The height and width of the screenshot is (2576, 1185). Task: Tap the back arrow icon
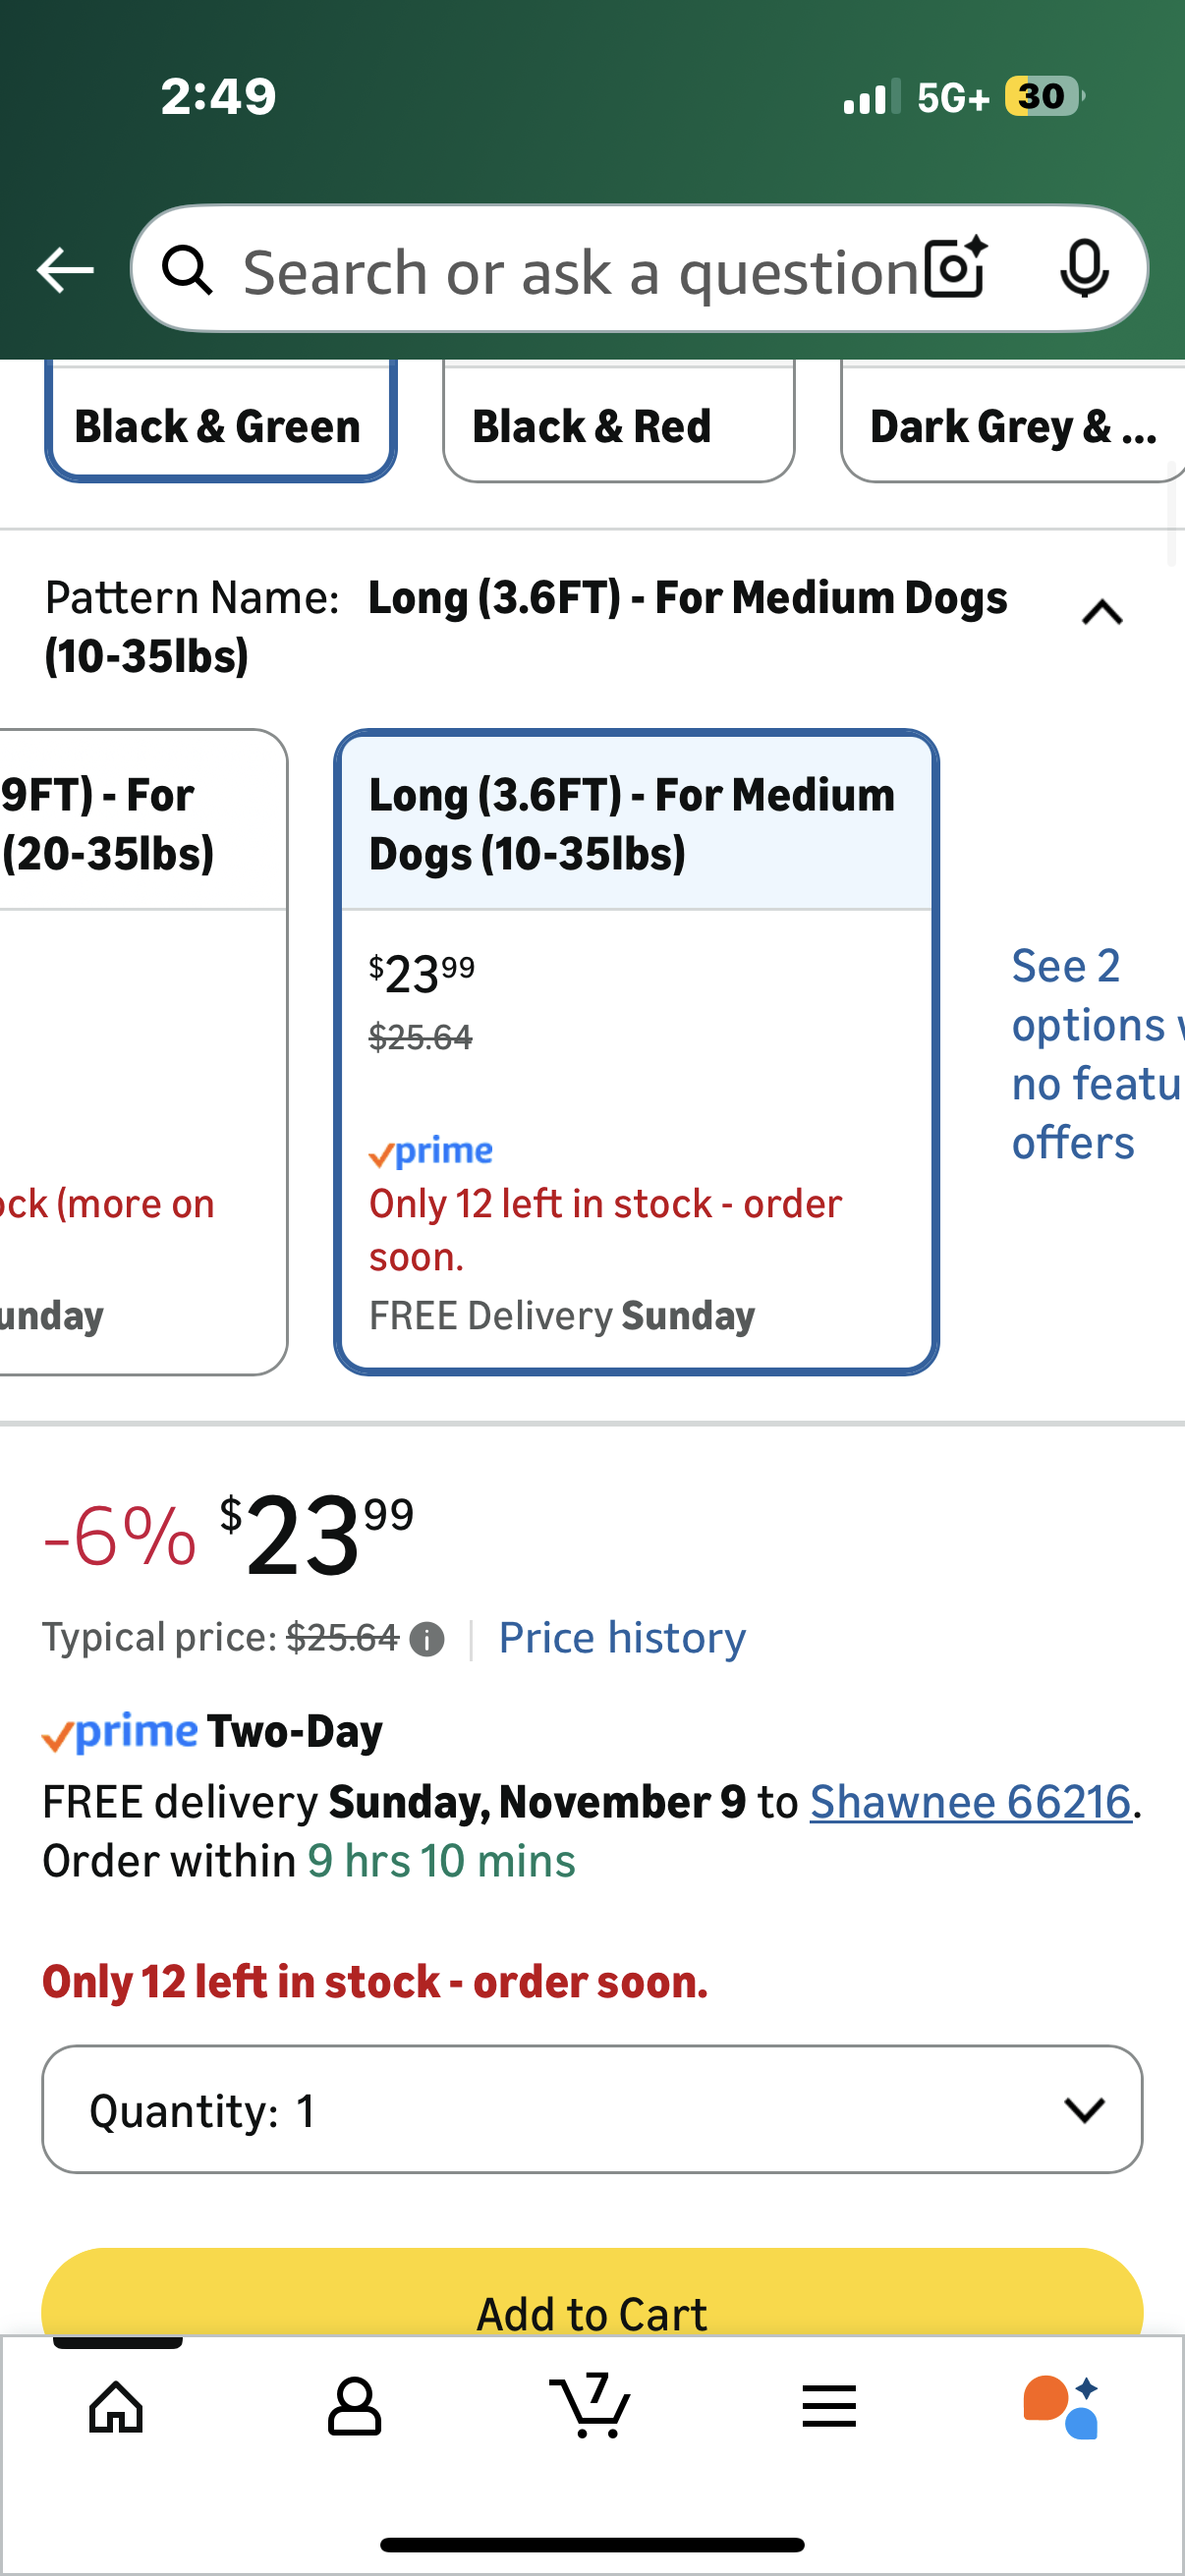65,270
